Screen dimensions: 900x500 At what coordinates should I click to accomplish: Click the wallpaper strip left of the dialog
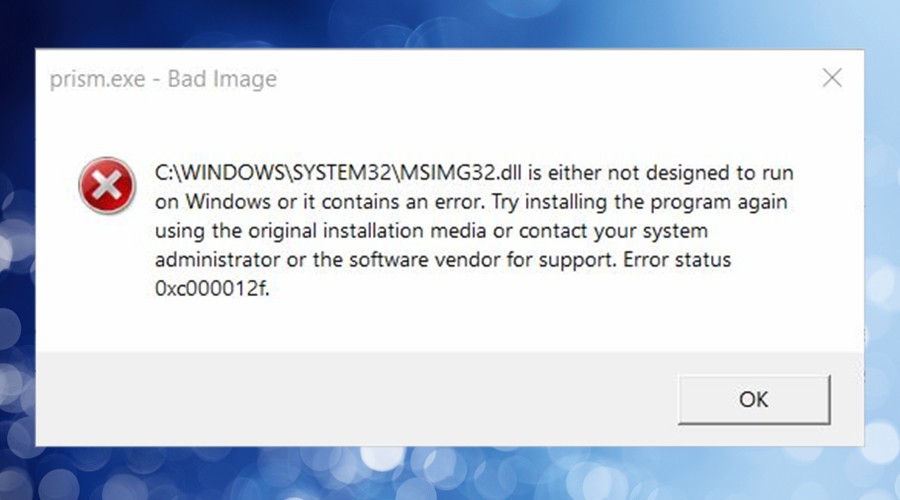(x=17, y=247)
